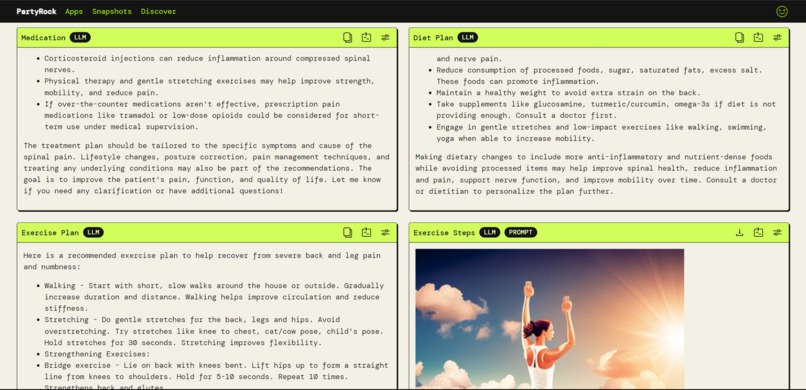
Task: Open edit settings sliders for the Medication widget
Action: 385,38
